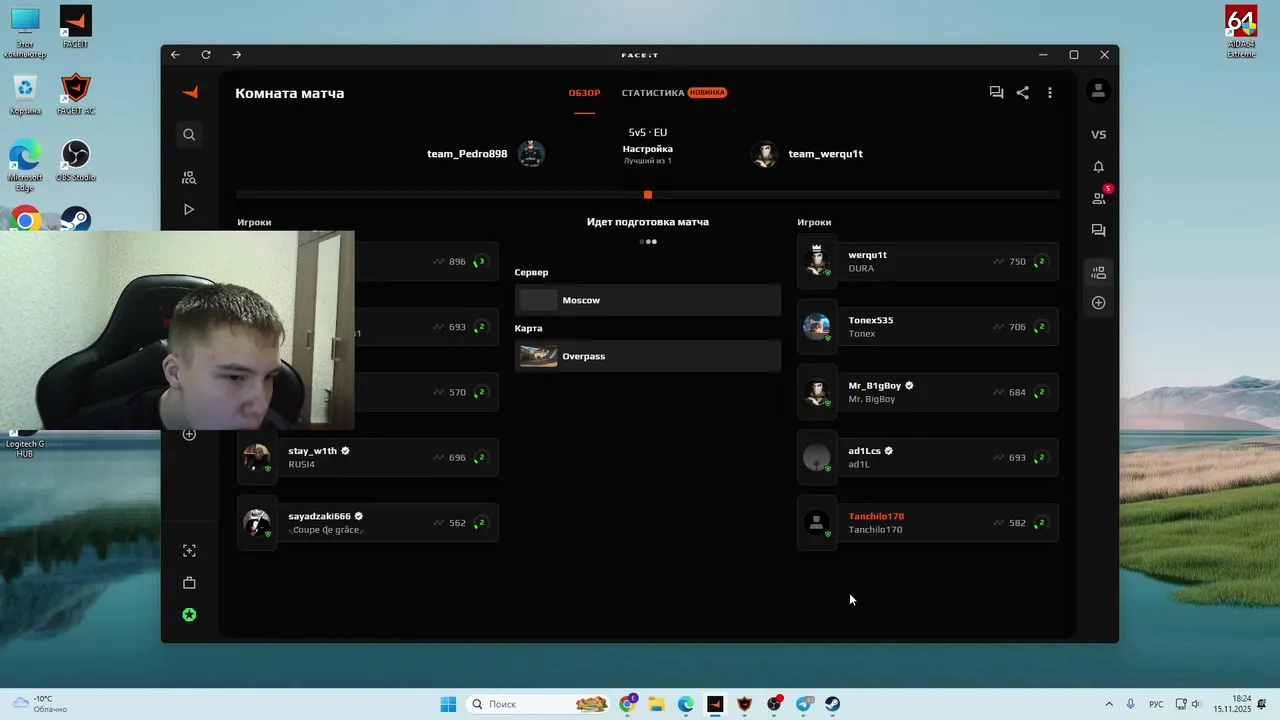
Task: Select the Moscow server row
Action: click(648, 300)
